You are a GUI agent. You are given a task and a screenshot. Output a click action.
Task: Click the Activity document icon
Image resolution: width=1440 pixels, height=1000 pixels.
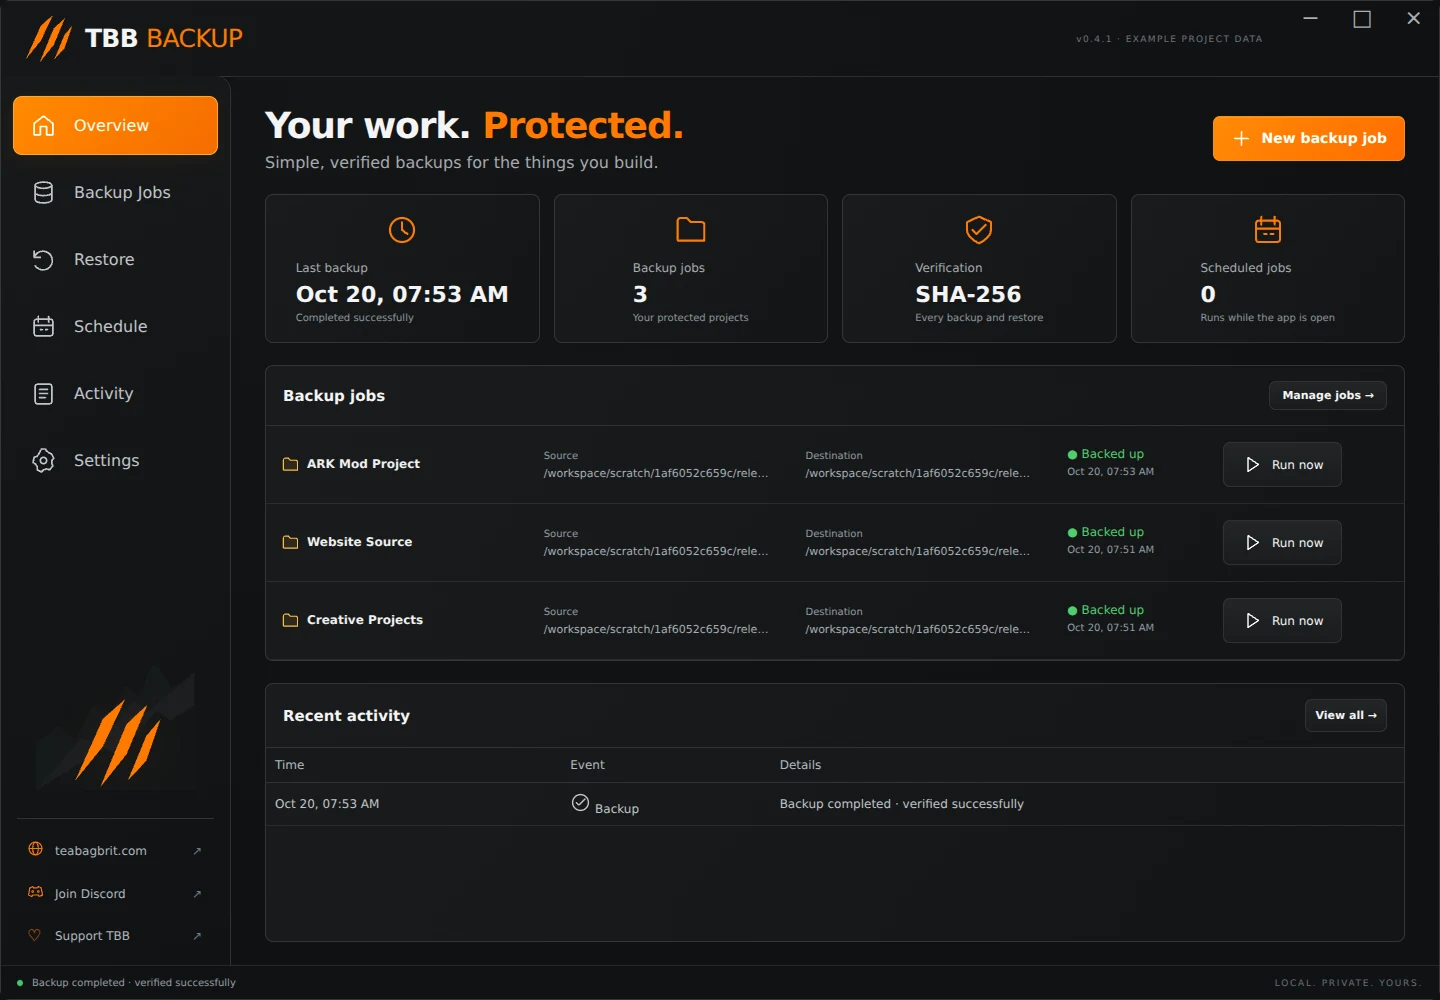coord(43,394)
